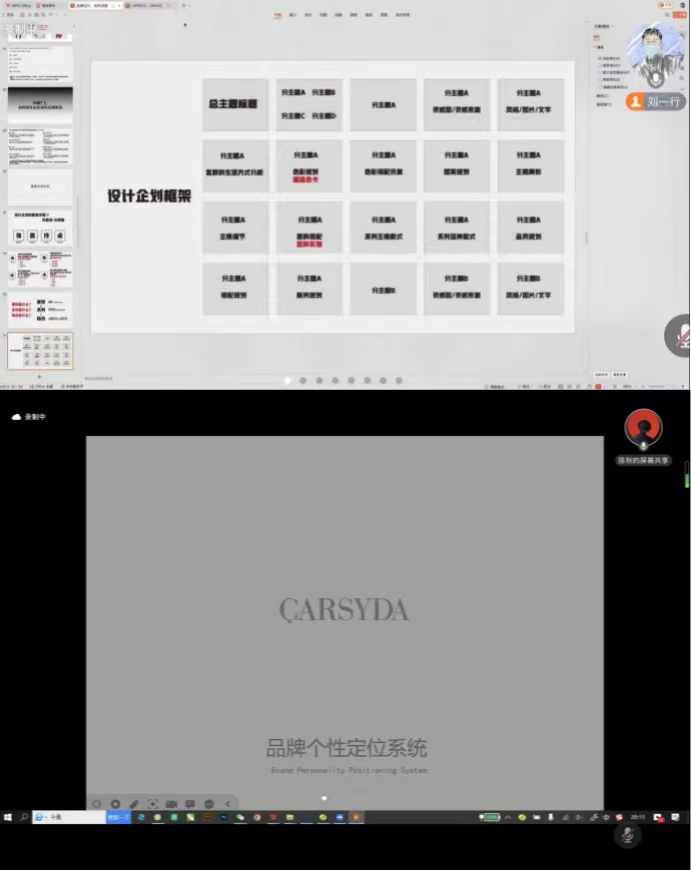This screenshot has width=691, height=870.
Task: Tick the first checkbox in right side panel
Action: click(600, 58)
